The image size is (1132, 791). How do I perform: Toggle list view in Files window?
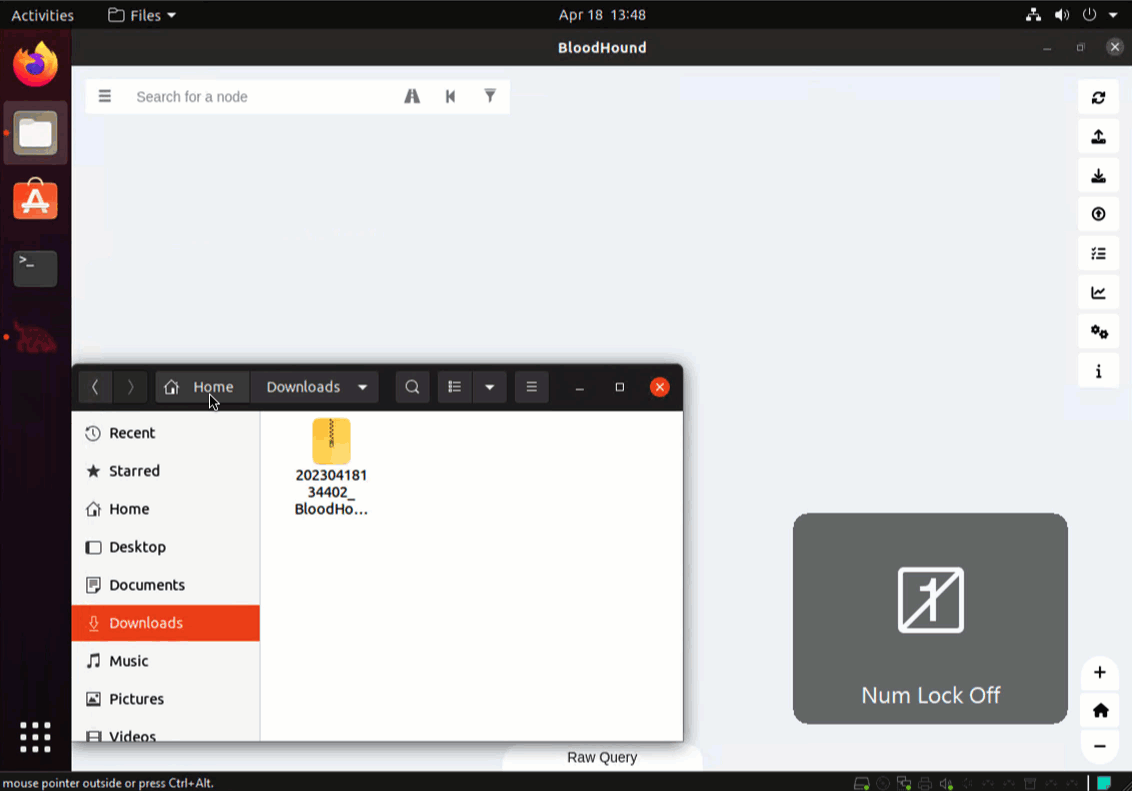pyautogui.click(x=454, y=387)
